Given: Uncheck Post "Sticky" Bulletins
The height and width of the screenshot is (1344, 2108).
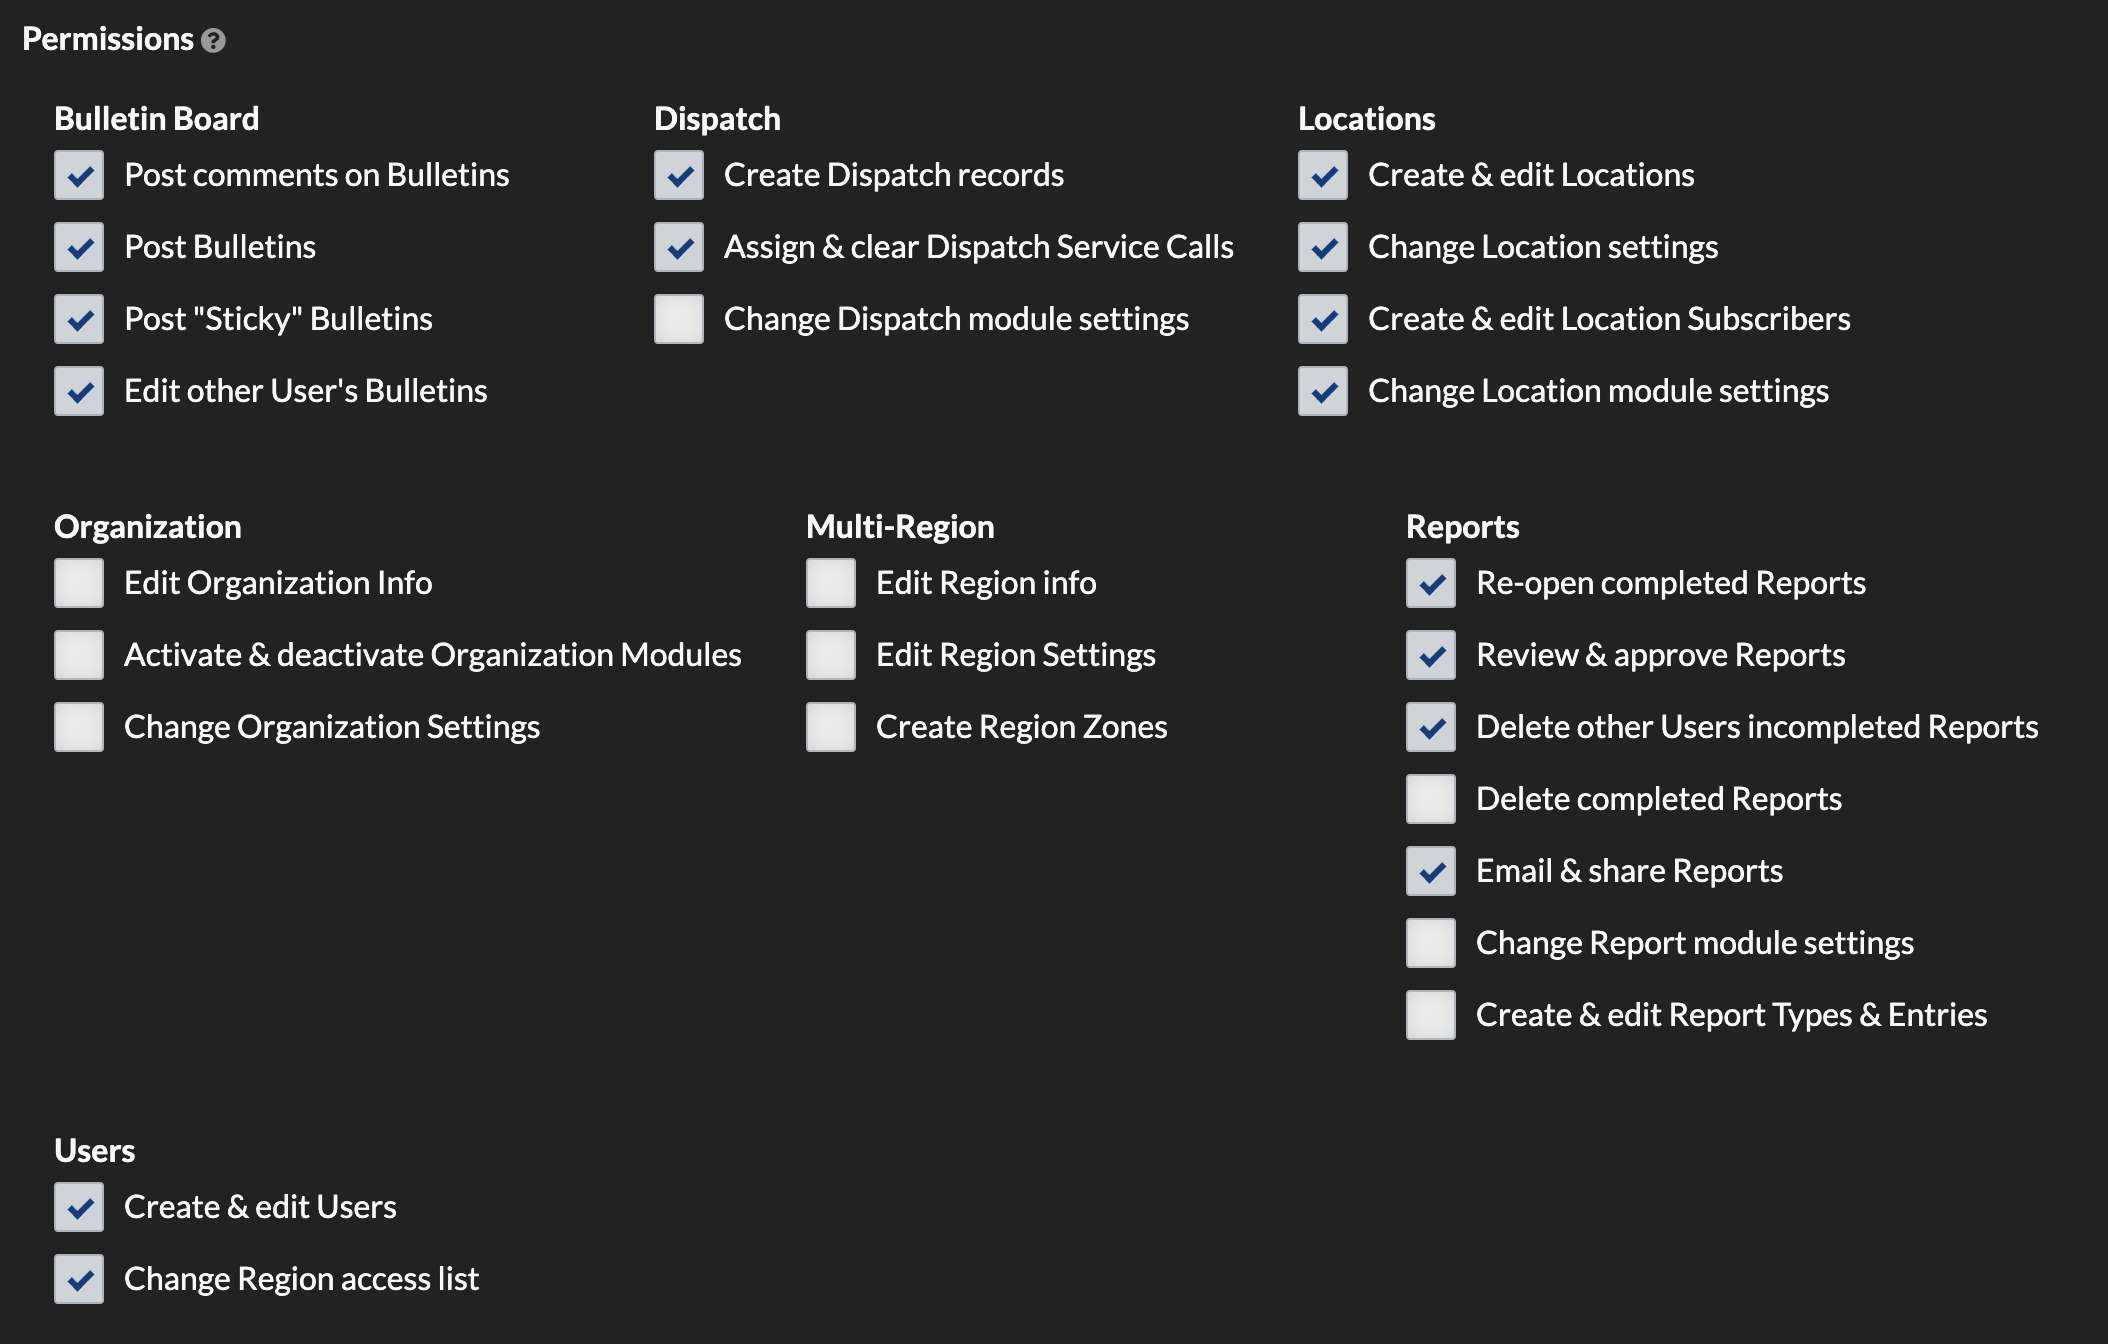Looking at the screenshot, I should point(79,319).
